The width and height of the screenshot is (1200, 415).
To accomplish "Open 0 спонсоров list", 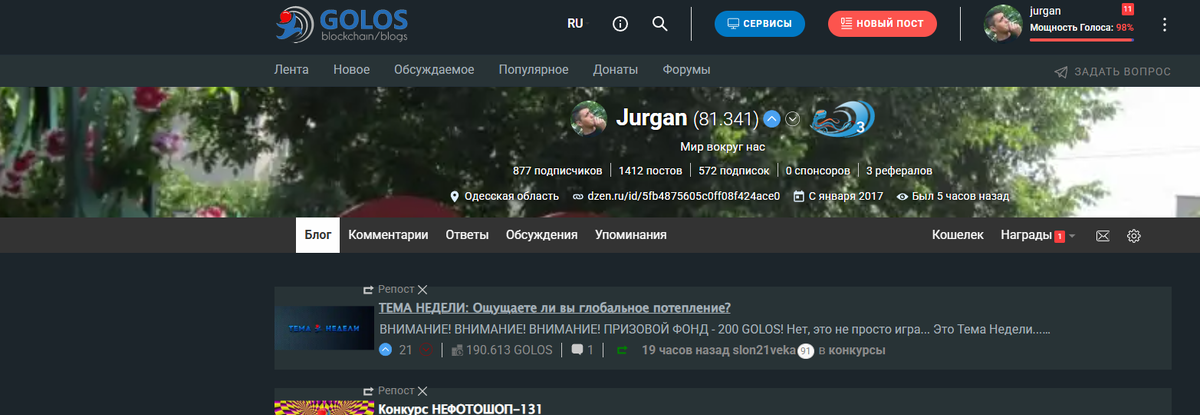I will [818, 170].
